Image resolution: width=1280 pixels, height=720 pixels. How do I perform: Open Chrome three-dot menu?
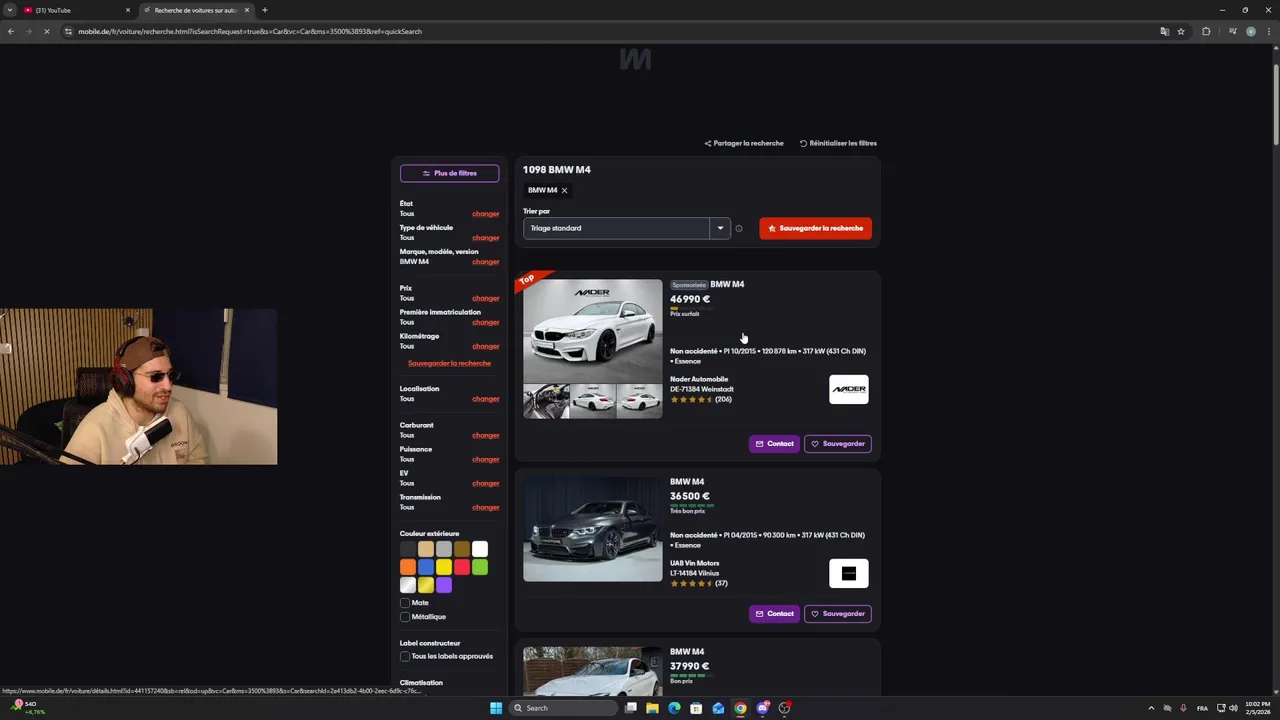pos(1269,31)
